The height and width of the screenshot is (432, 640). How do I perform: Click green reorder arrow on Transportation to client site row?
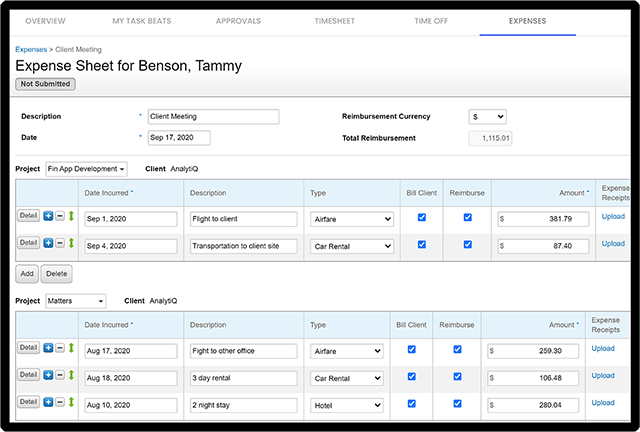71,243
